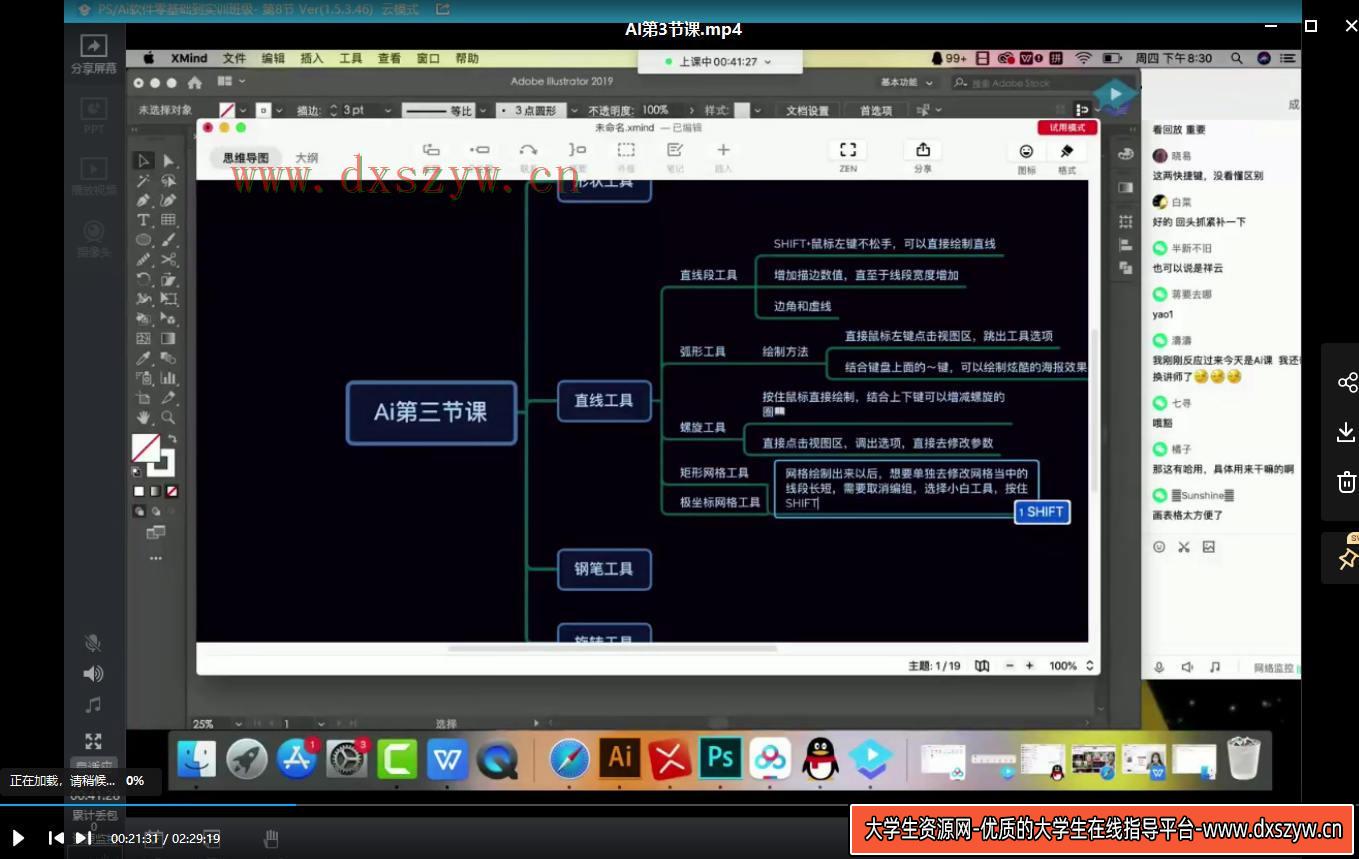Select the Rotate tool

pyautogui.click(x=143, y=279)
